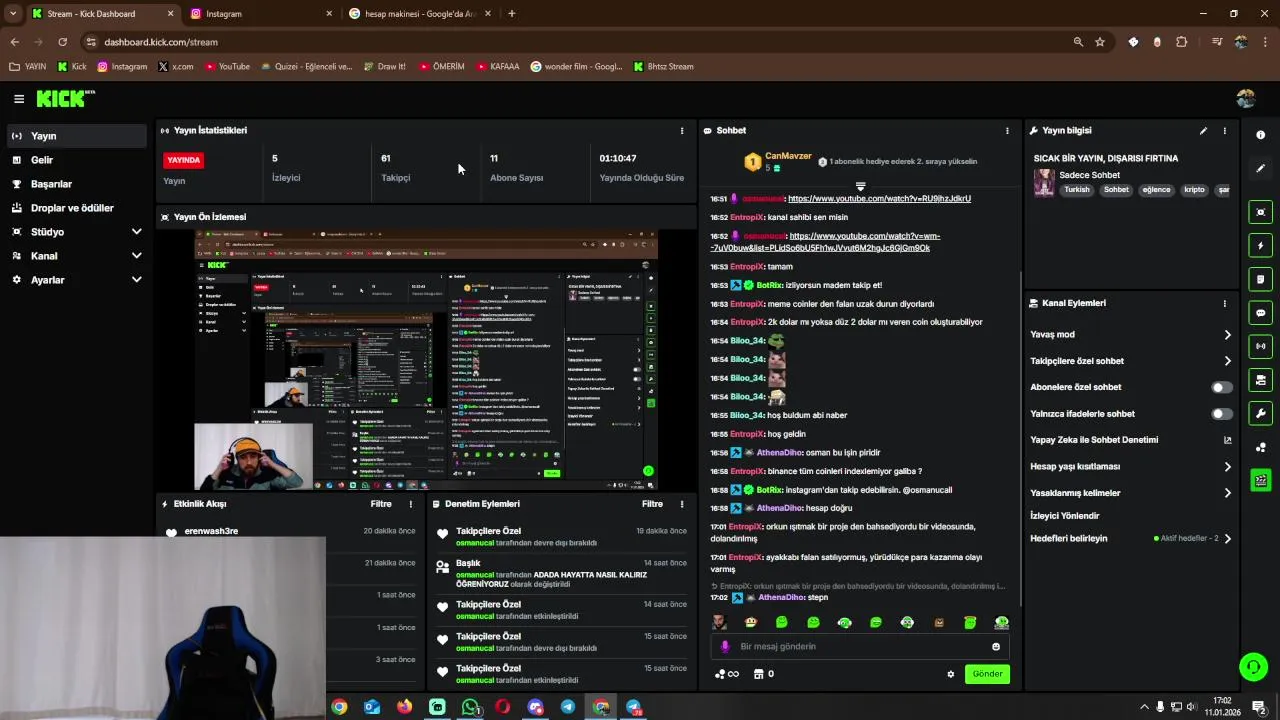Open chat settings gear icon
This screenshot has height=720, width=1280.
click(x=950, y=674)
